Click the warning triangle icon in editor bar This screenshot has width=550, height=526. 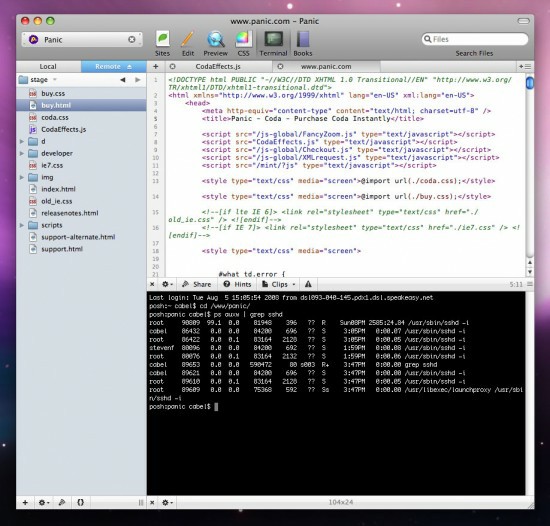click(308, 284)
